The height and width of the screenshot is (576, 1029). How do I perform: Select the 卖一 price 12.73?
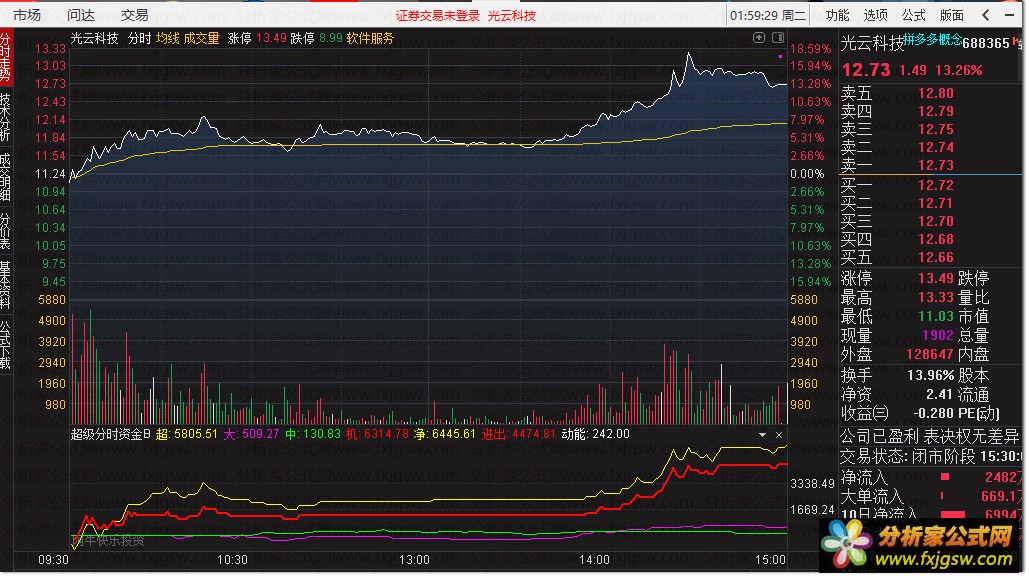[x=936, y=165]
